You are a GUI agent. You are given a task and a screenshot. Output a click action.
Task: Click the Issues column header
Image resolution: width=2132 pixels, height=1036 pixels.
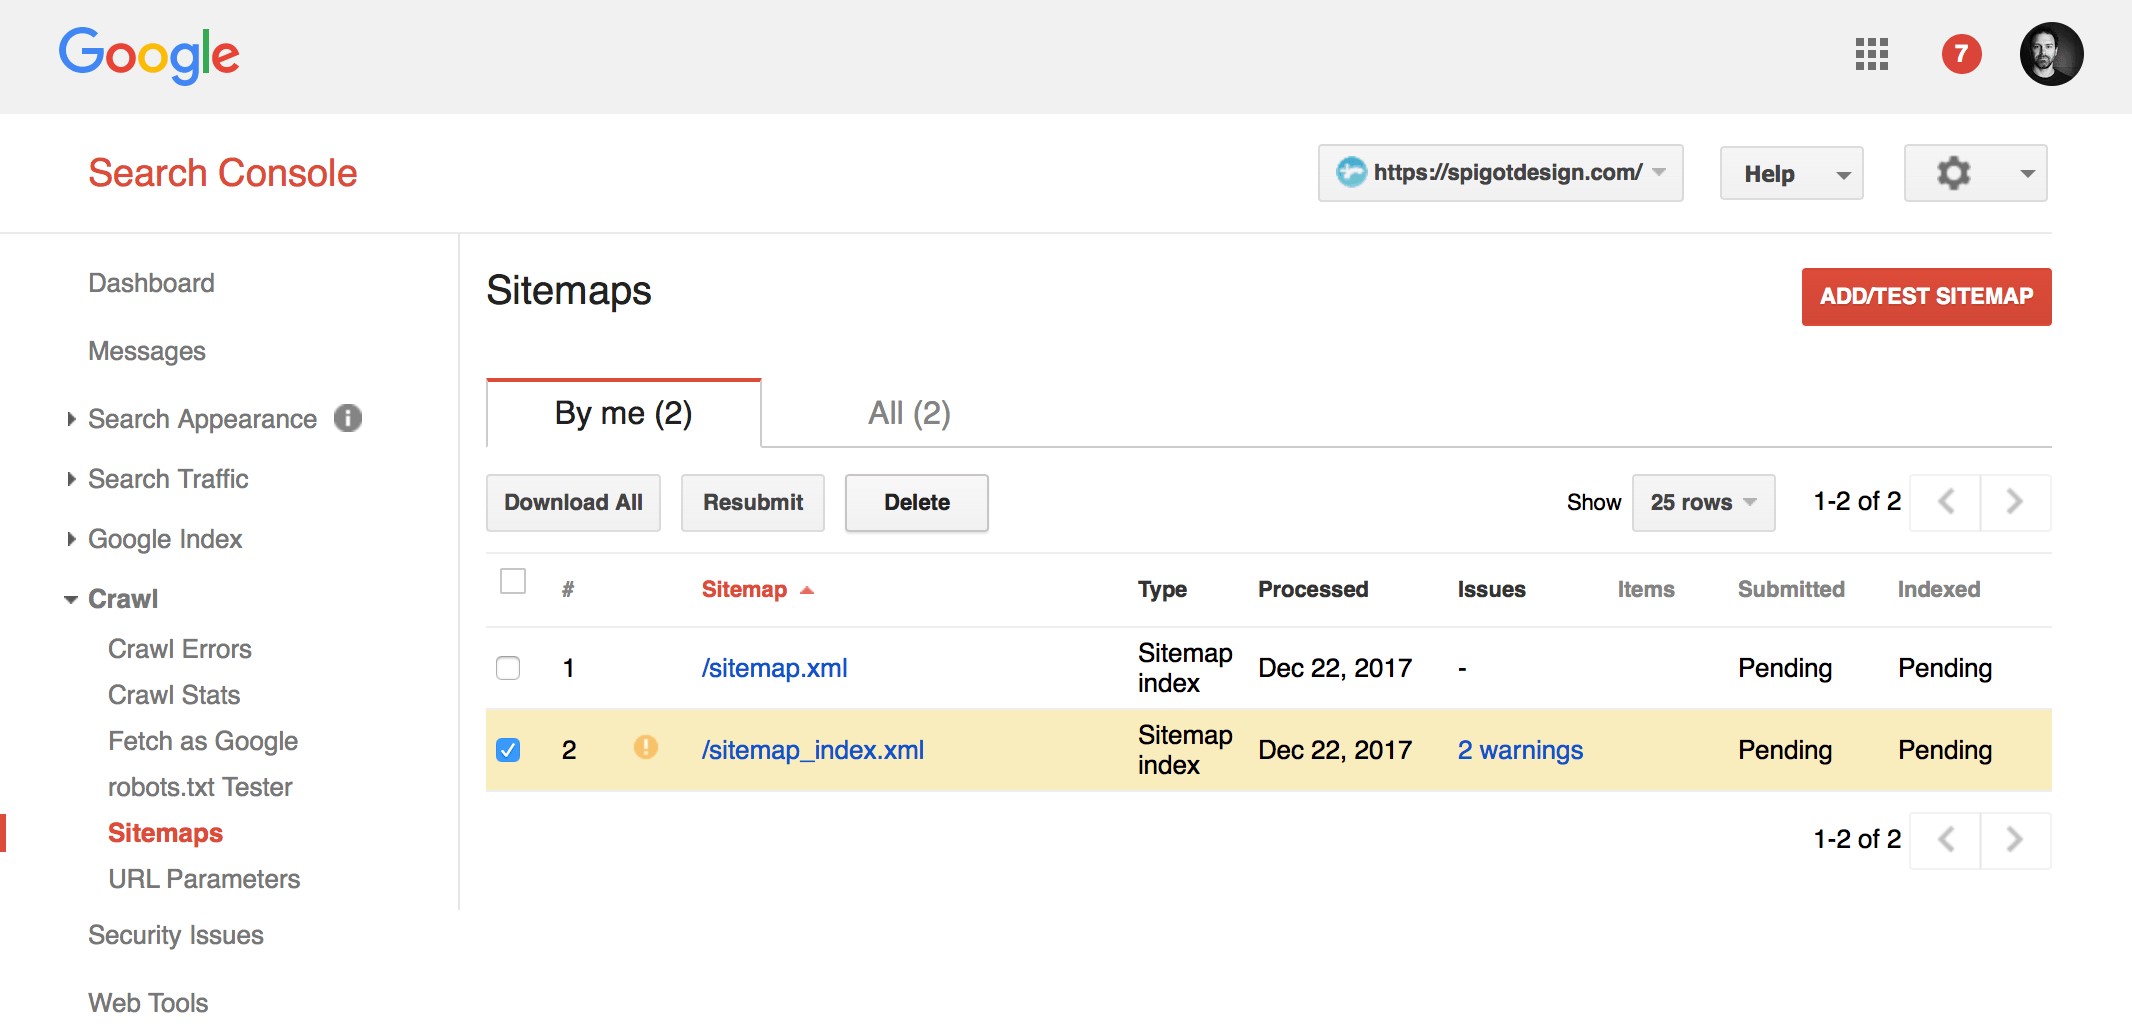tap(1491, 590)
